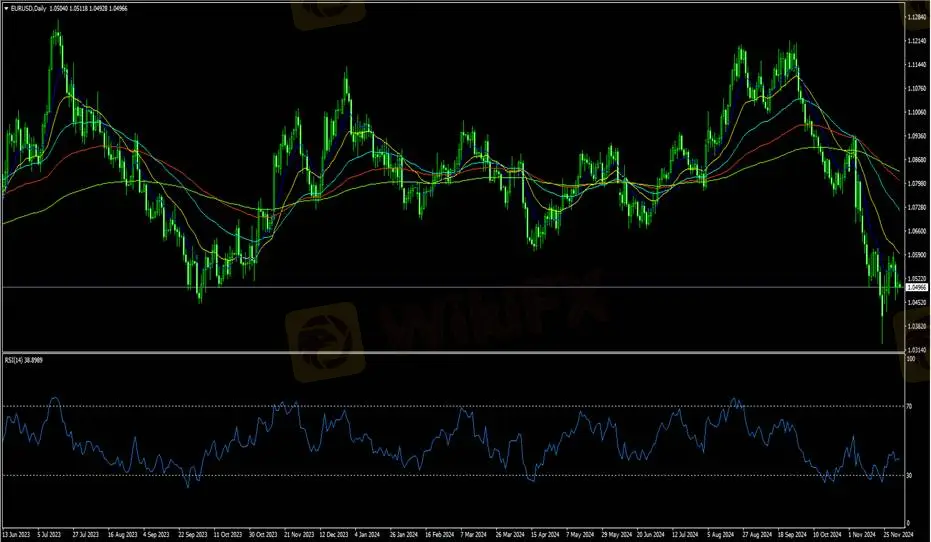Click the 1.03140 price axis label
931x542 pixels.
916,349
